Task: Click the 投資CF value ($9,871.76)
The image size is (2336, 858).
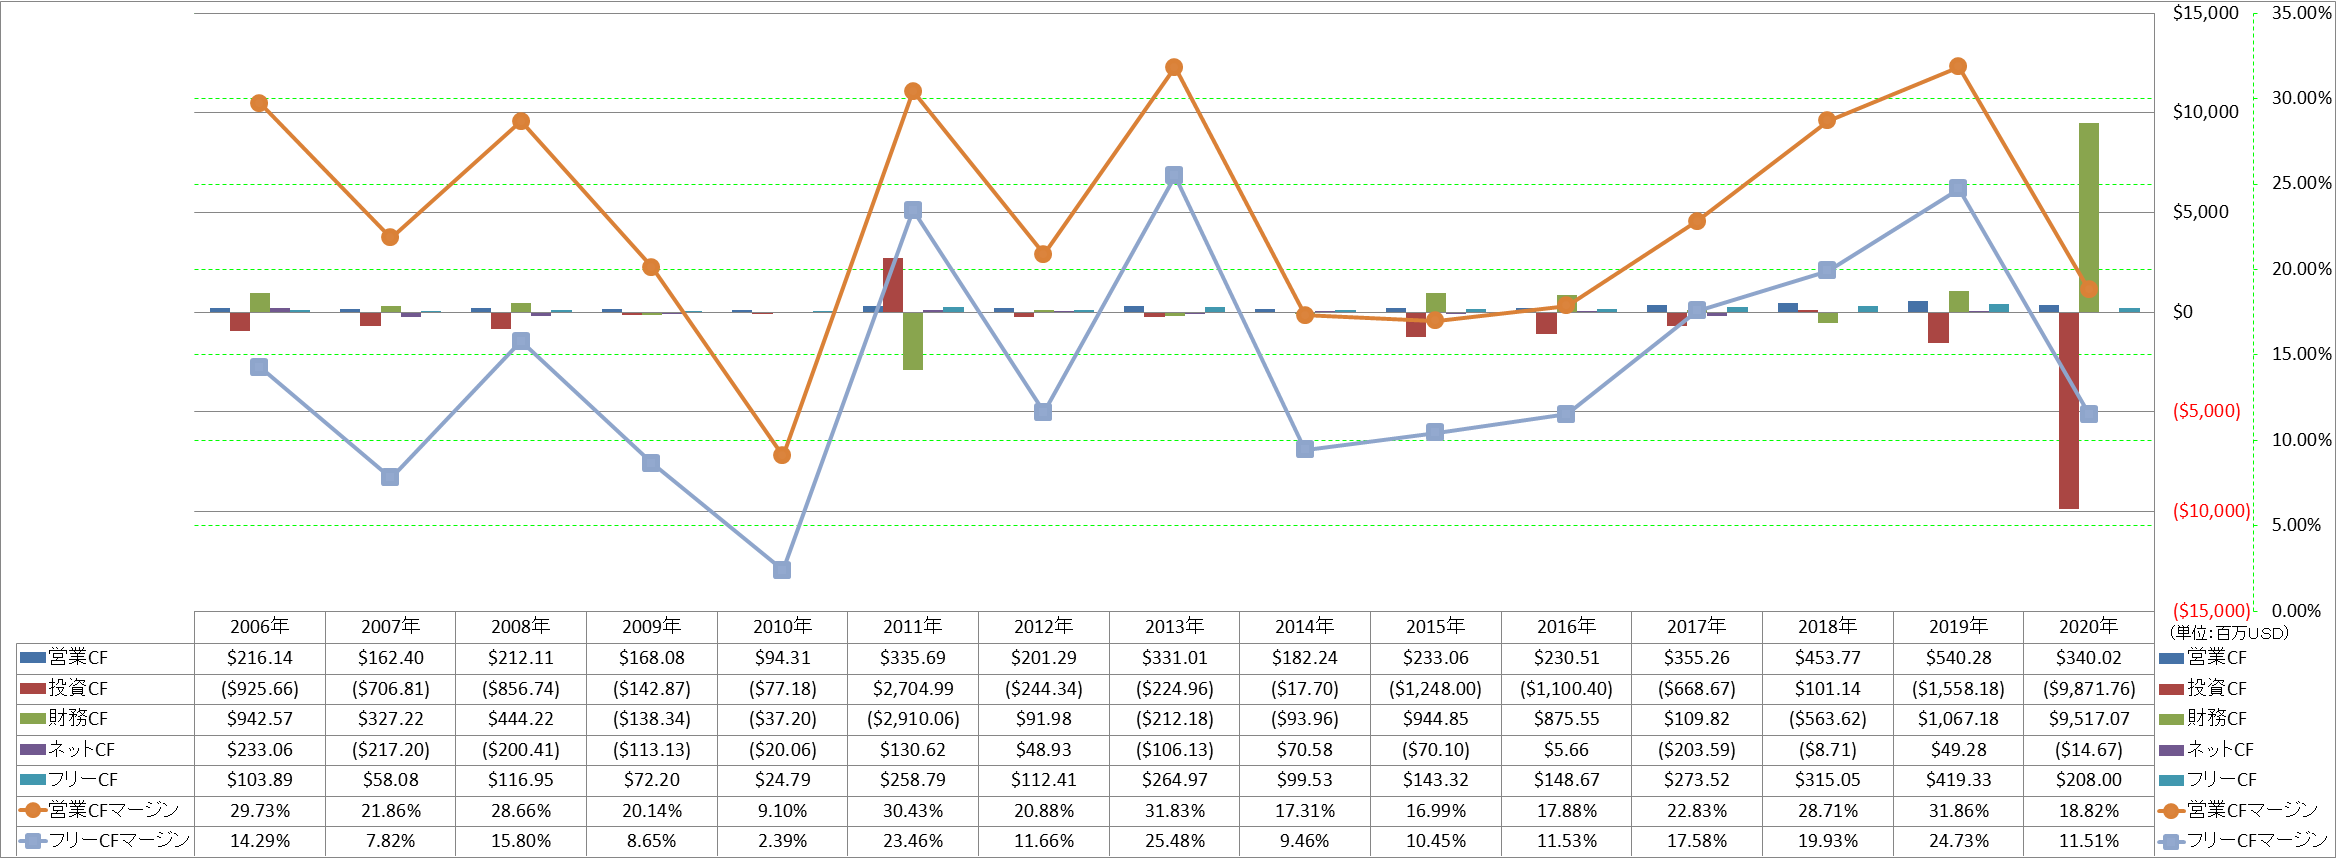Action: (x=2089, y=689)
